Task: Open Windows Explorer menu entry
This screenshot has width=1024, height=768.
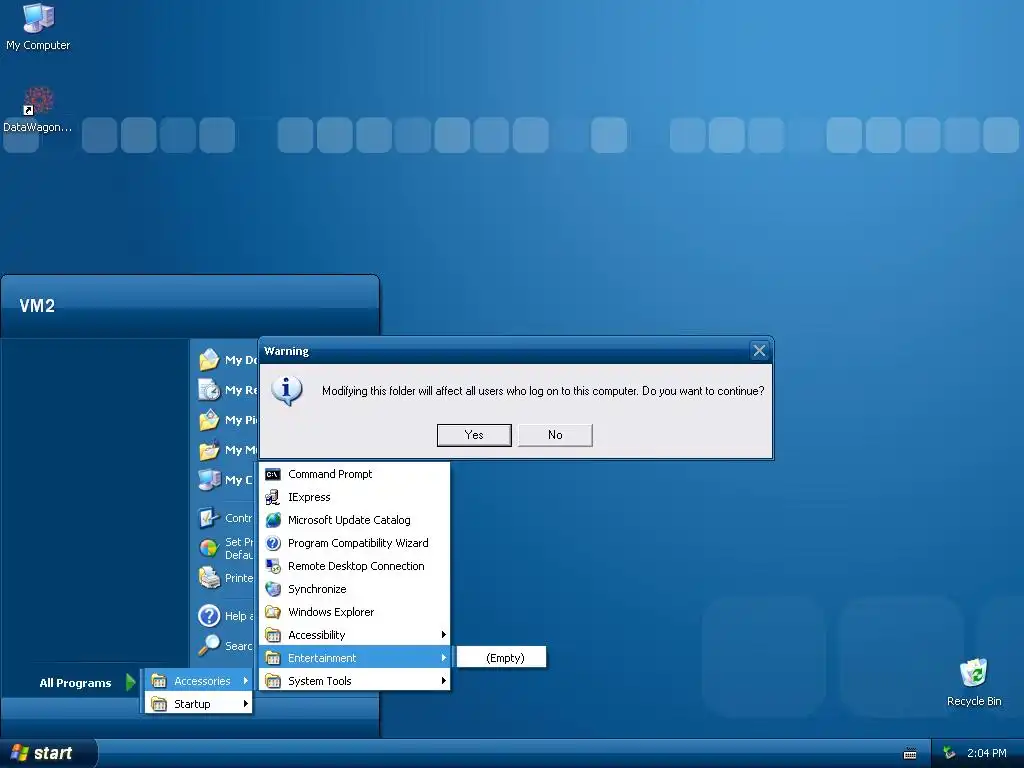Action: coord(355,612)
